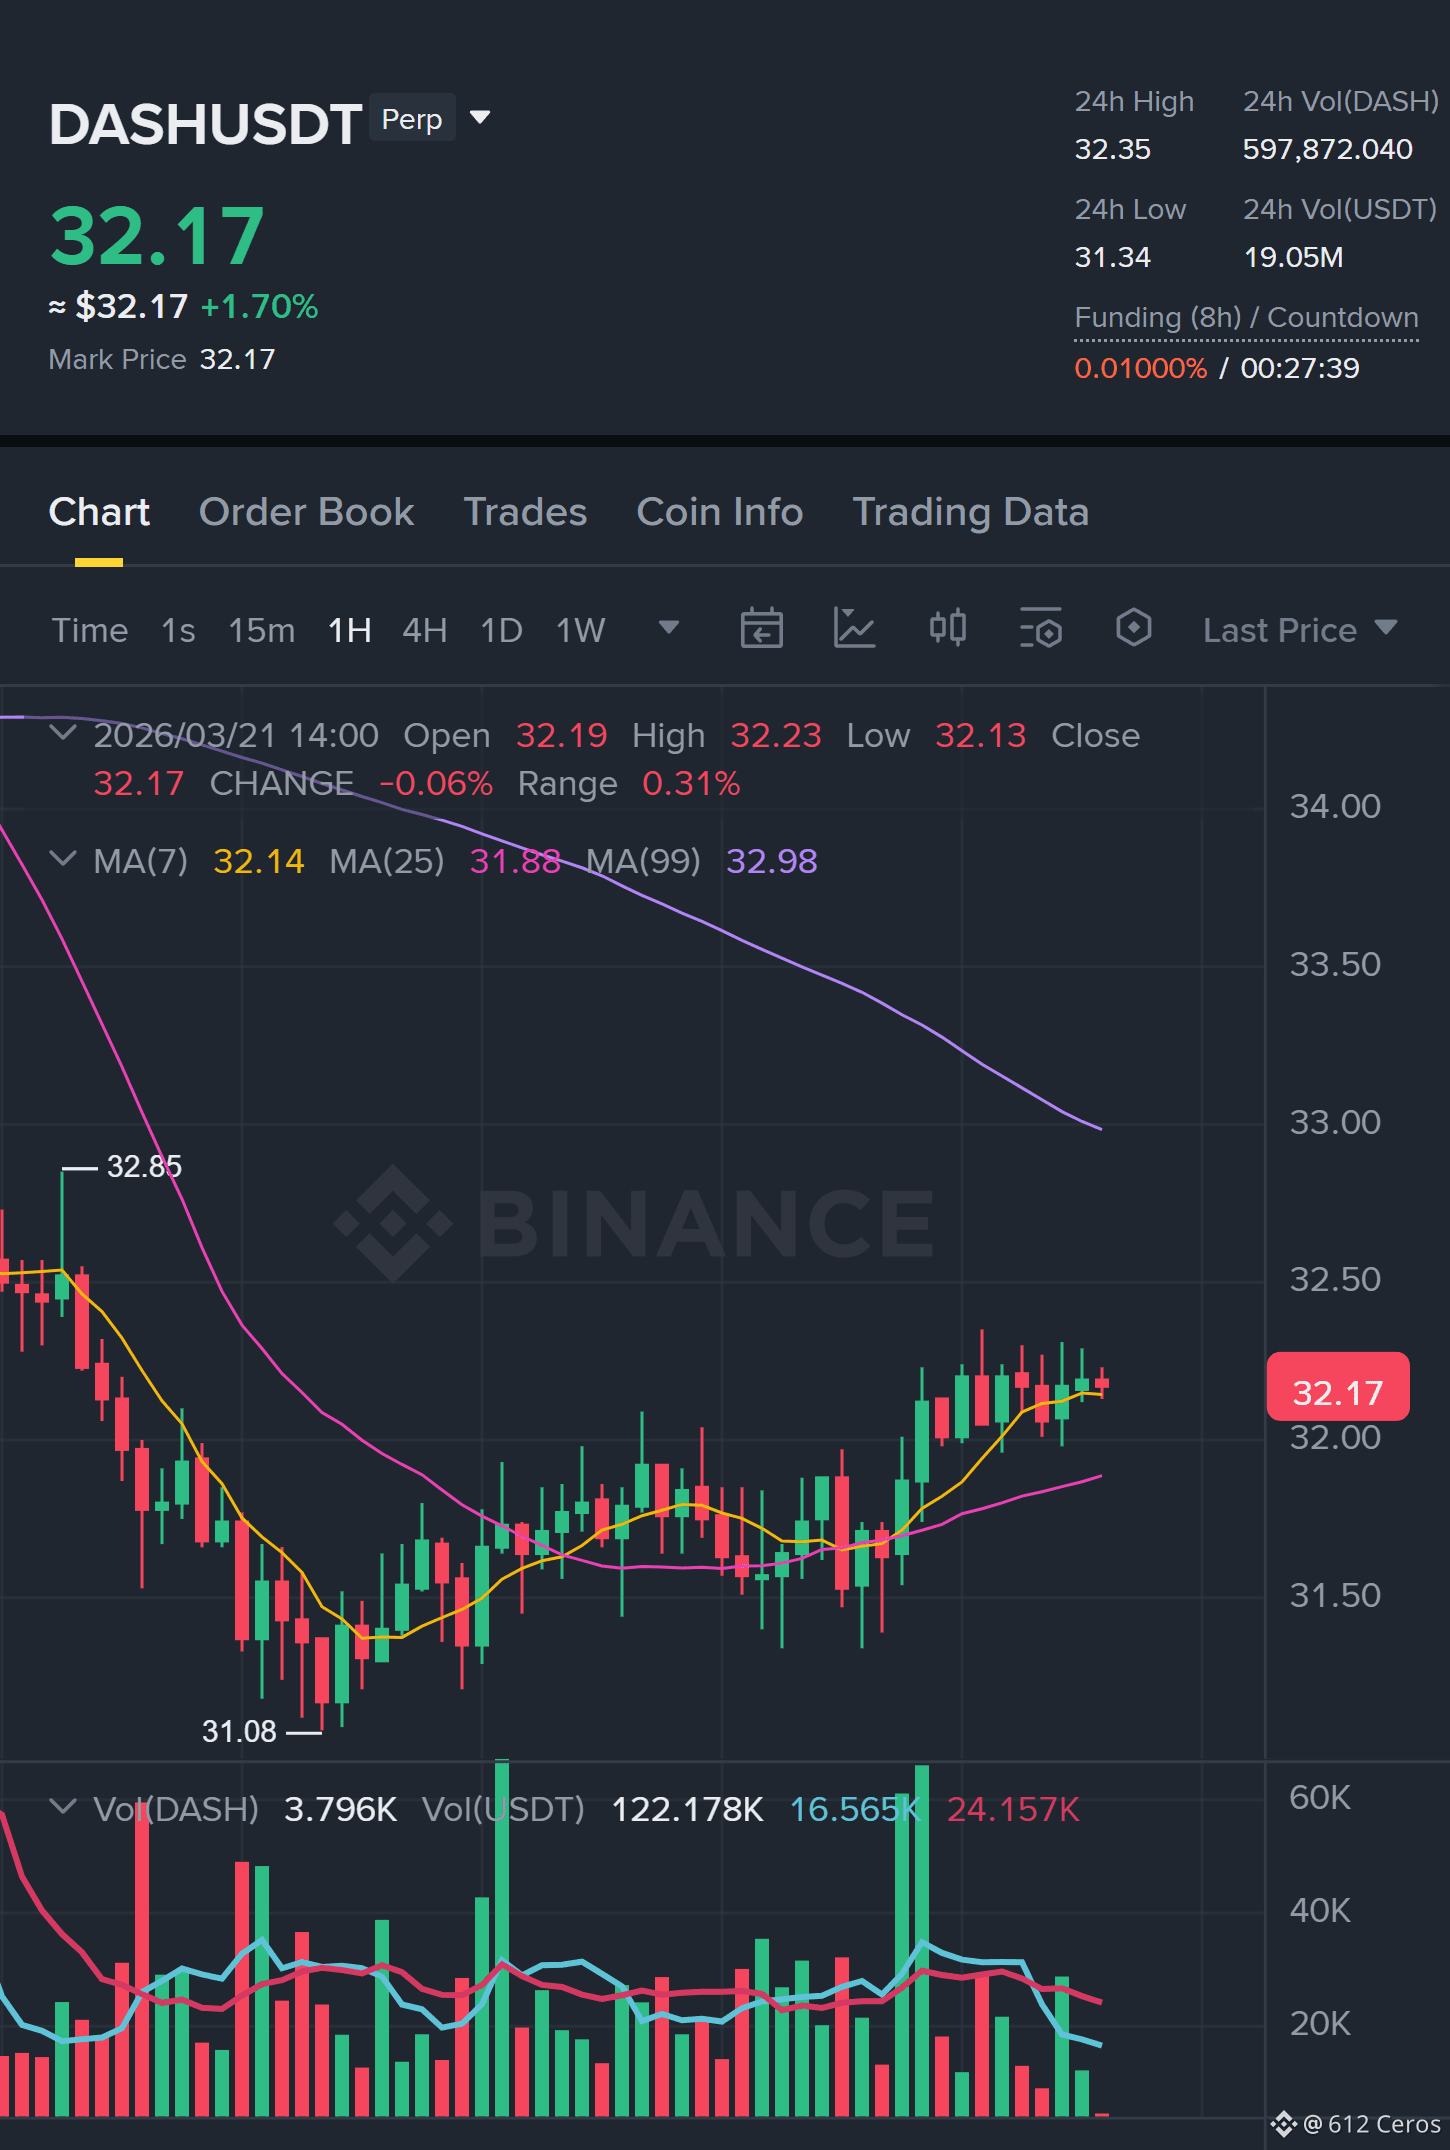This screenshot has width=1450, height=2150.
Task: Click the Funding (8h) / Countdown link
Action: pos(1246,318)
